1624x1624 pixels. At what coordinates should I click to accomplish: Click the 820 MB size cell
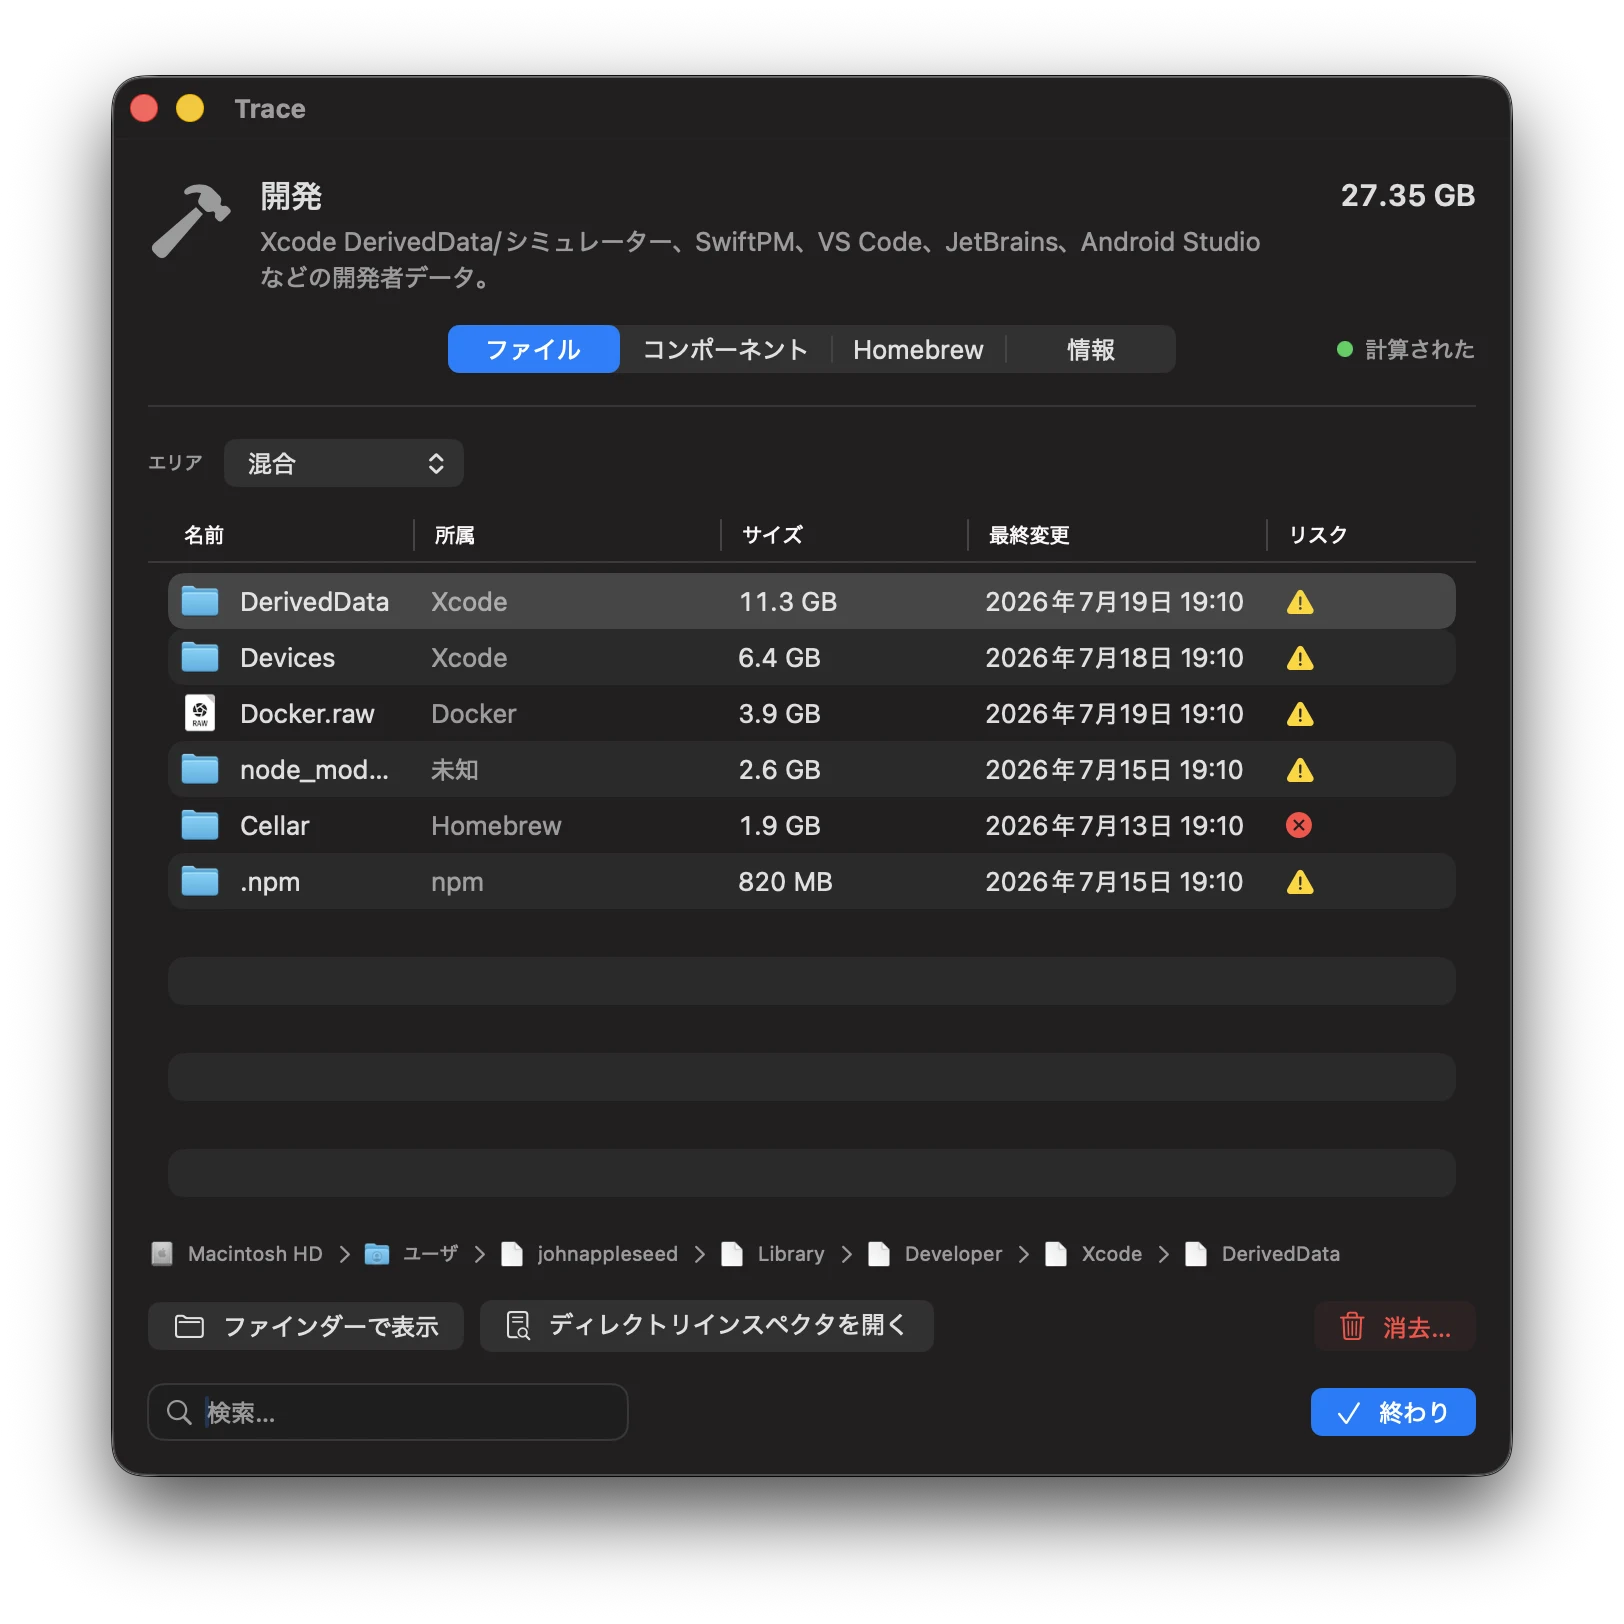pos(785,882)
